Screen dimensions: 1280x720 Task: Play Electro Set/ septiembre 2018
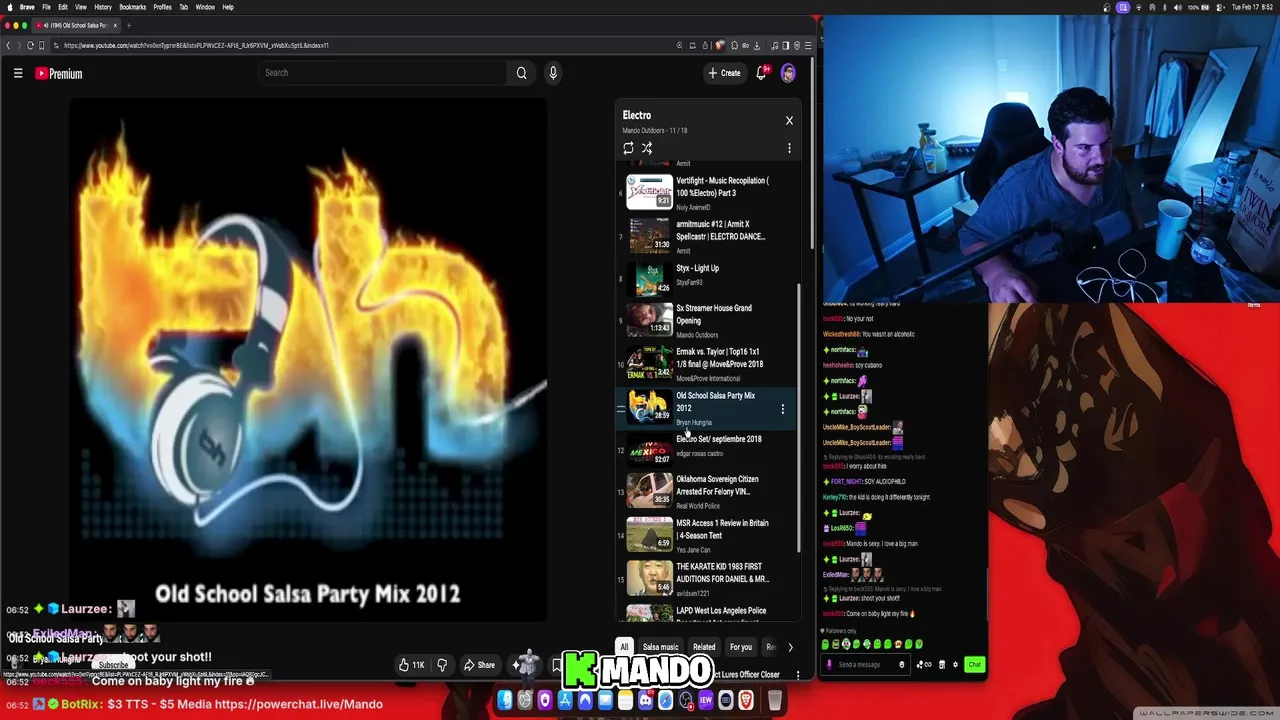[707, 450]
